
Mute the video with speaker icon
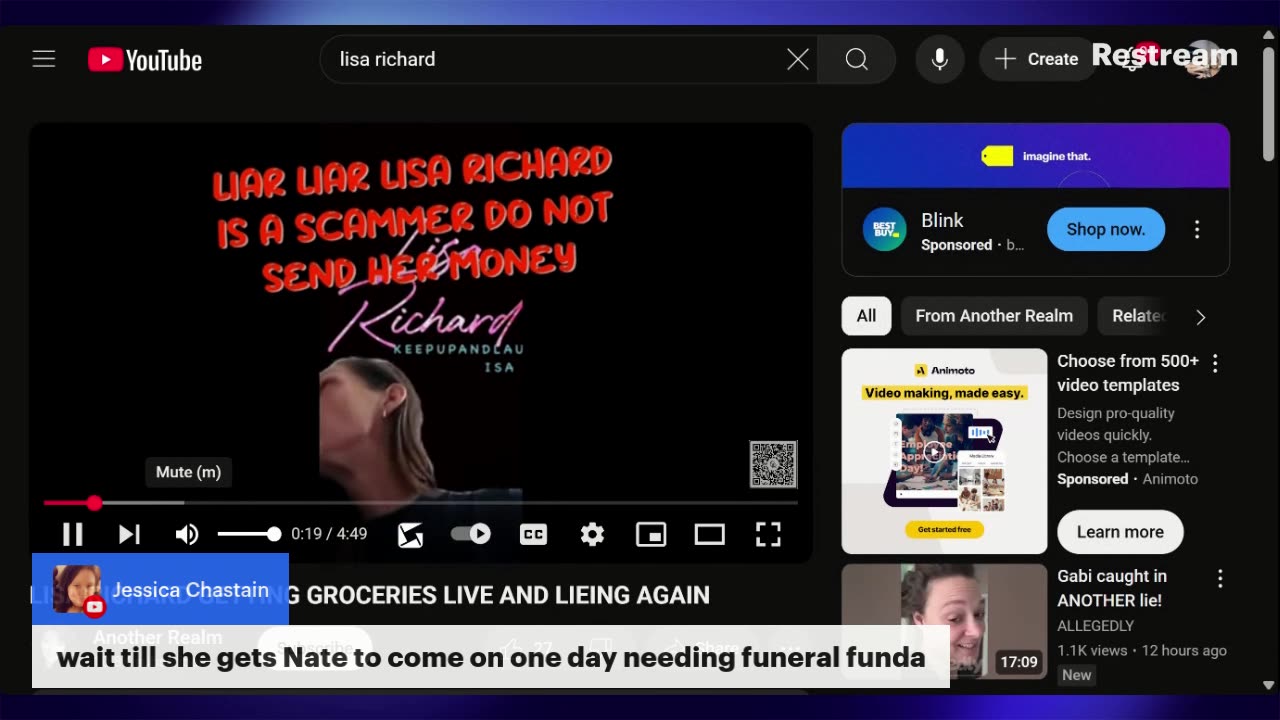point(187,534)
